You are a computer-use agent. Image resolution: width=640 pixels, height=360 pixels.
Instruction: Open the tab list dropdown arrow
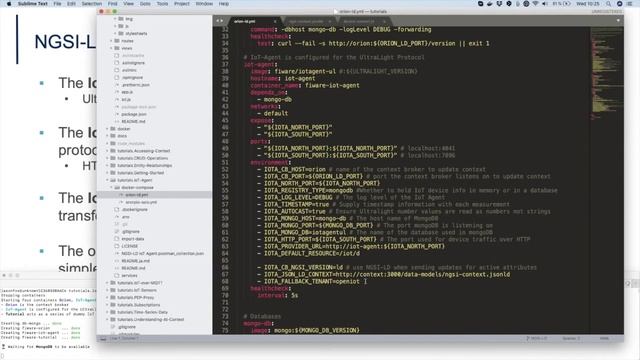pyautogui.click(x=618, y=20)
